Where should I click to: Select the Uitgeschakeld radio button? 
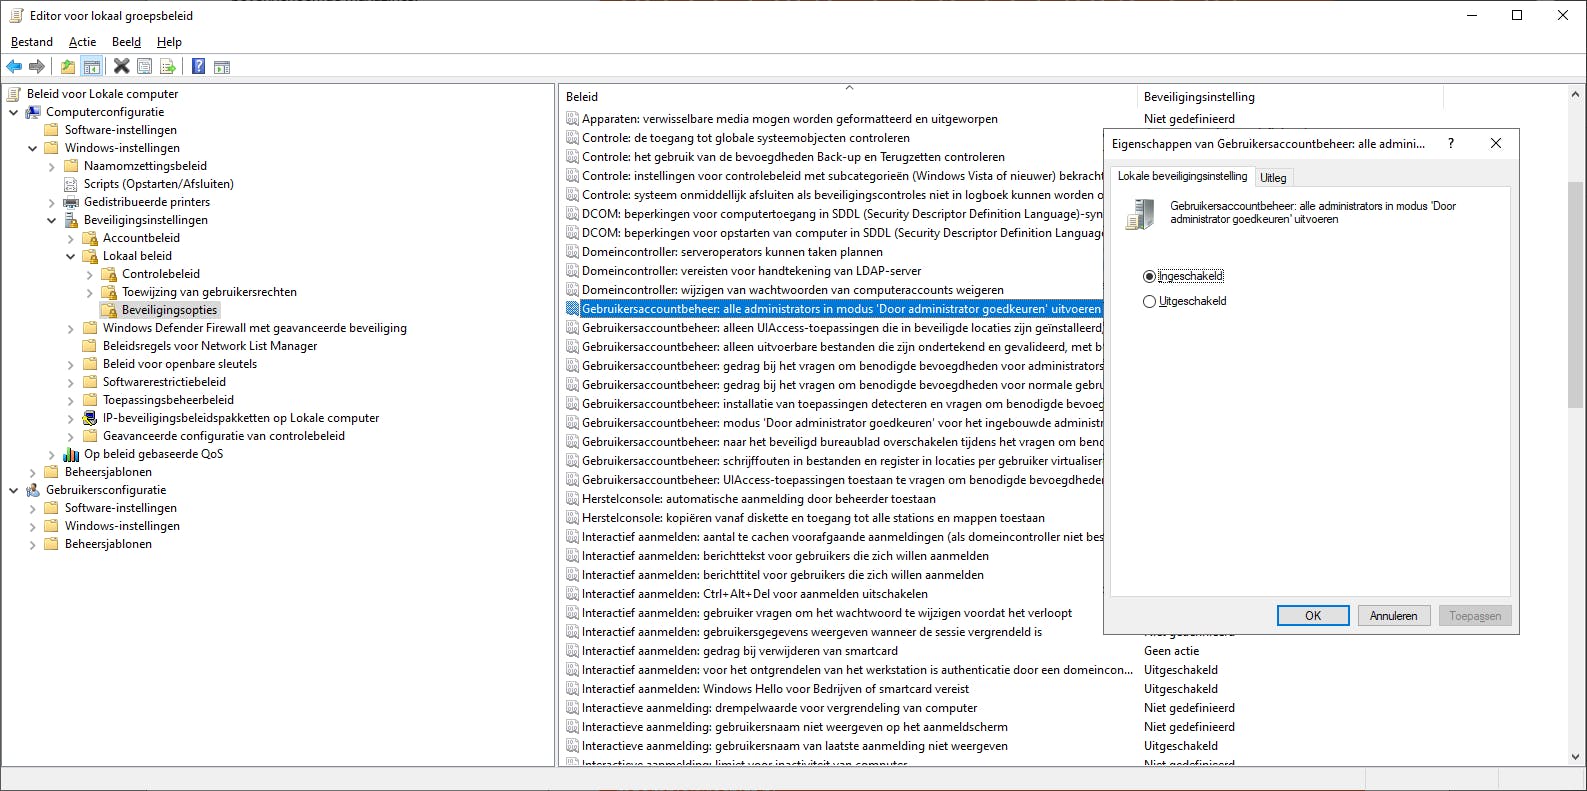pyautogui.click(x=1149, y=301)
